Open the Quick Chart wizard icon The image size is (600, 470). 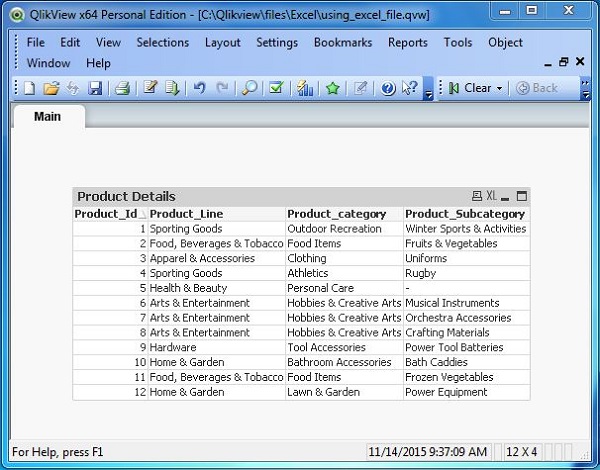point(305,88)
